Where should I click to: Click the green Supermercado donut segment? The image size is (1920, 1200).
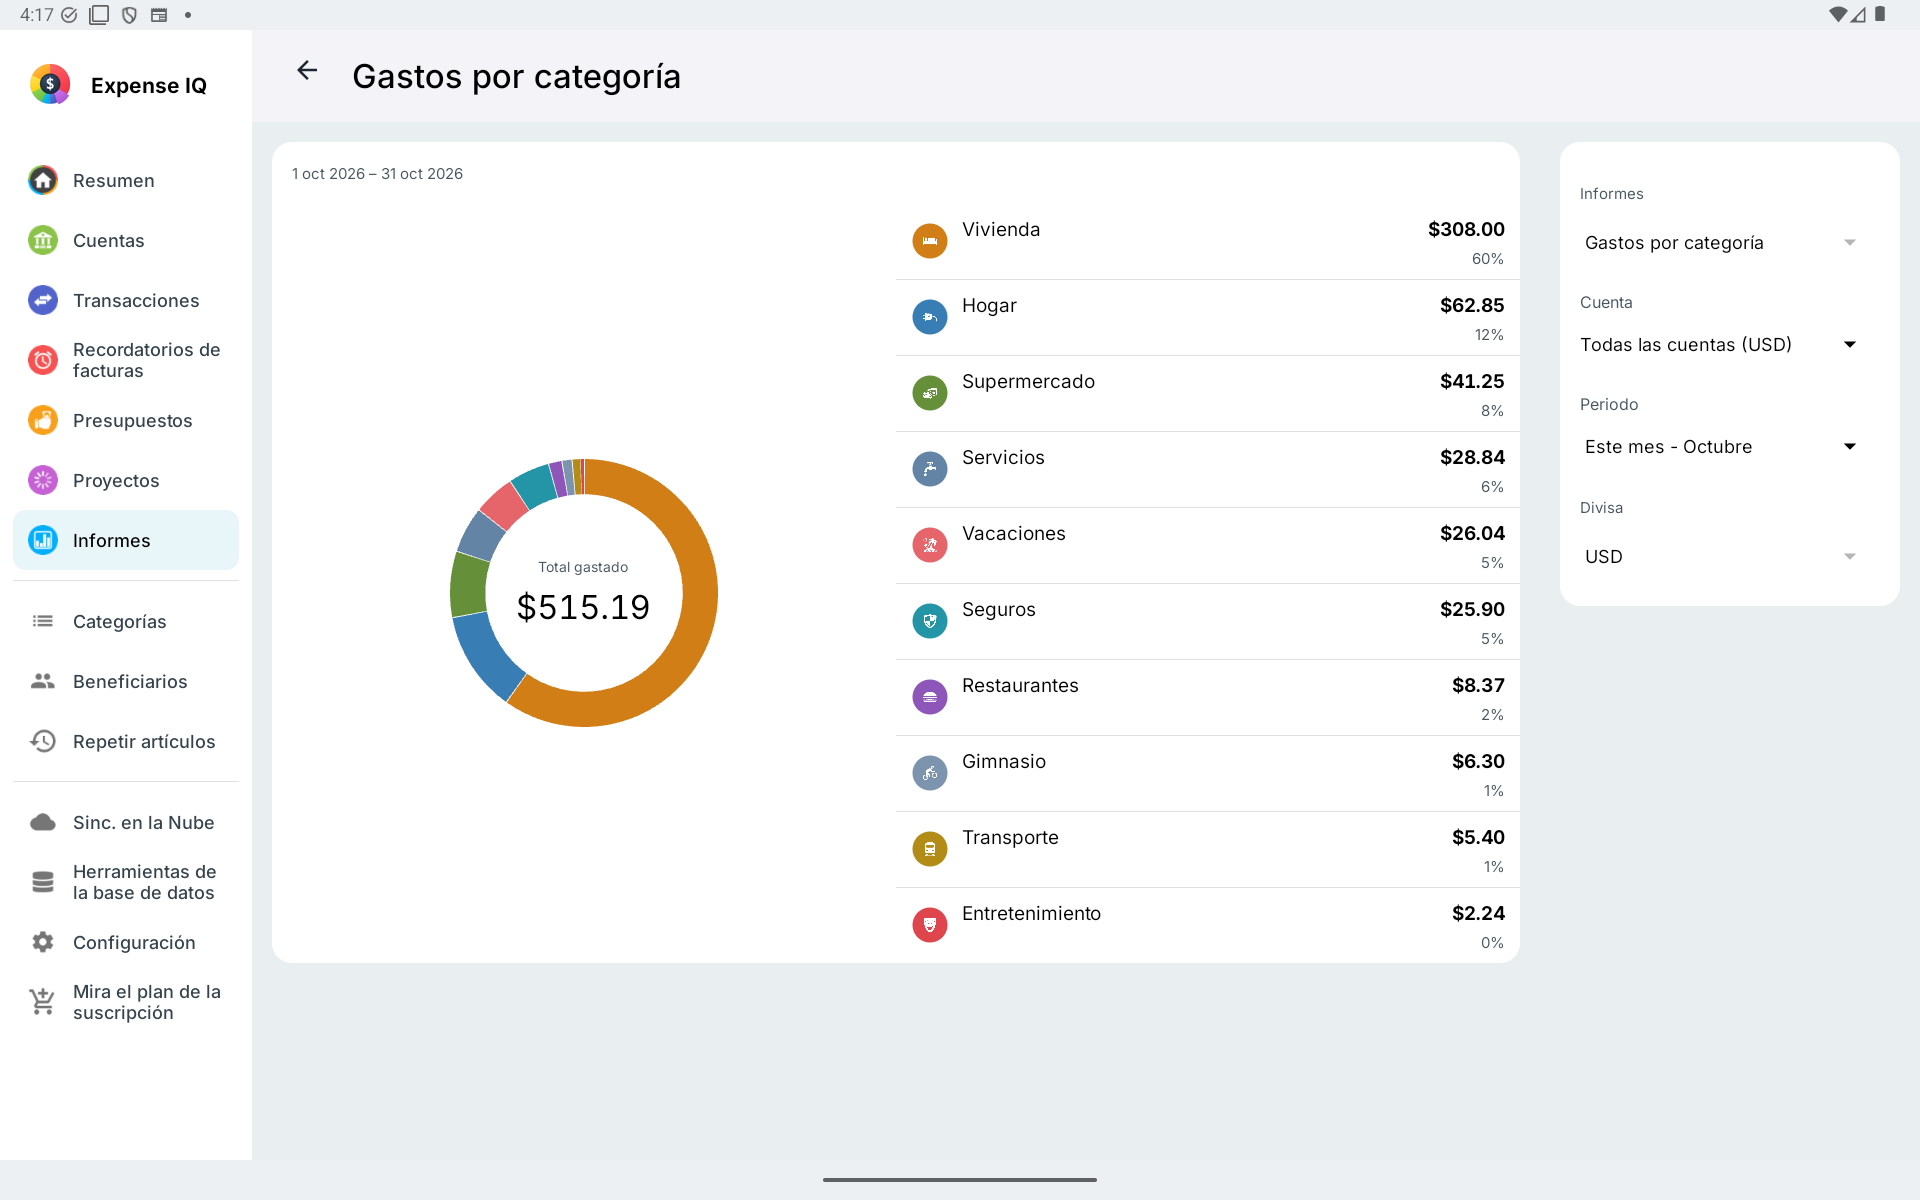[468, 584]
